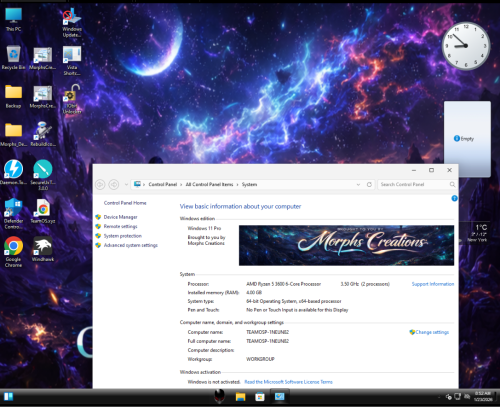Open Advanced system settings link
Screen dimensions: 500x407
[x=131, y=245]
